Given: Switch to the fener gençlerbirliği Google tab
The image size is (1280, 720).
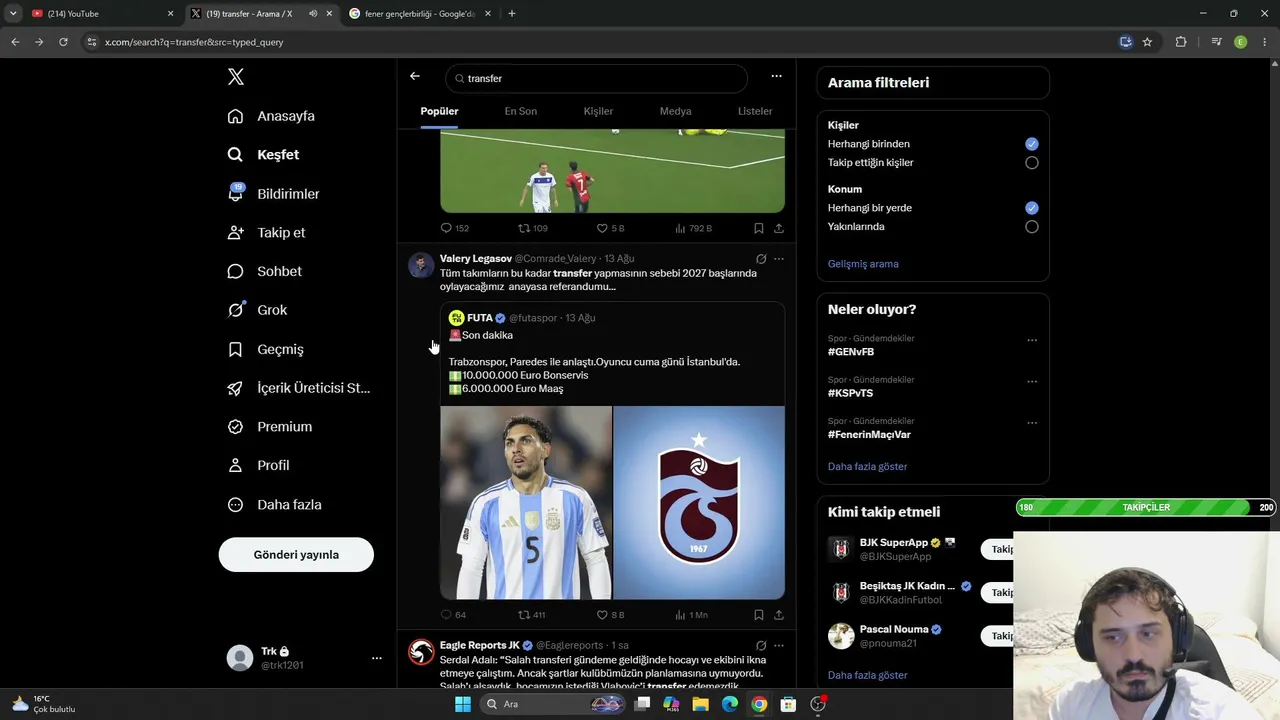Looking at the screenshot, I should pyautogui.click(x=420, y=14).
